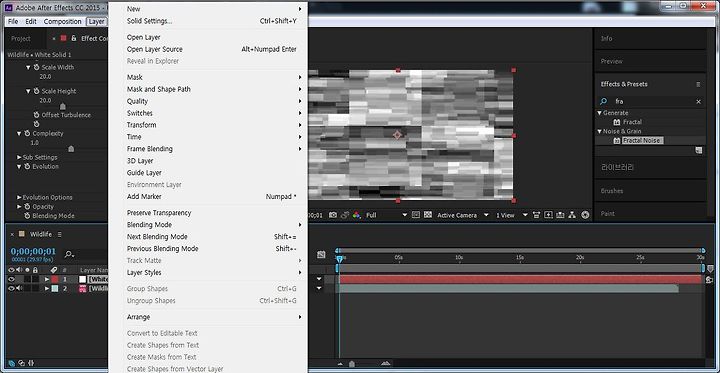Toggle 3D Layer in Layer menu
Screen dimensions: 720x373
pyautogui.click(x=208, y=161)
